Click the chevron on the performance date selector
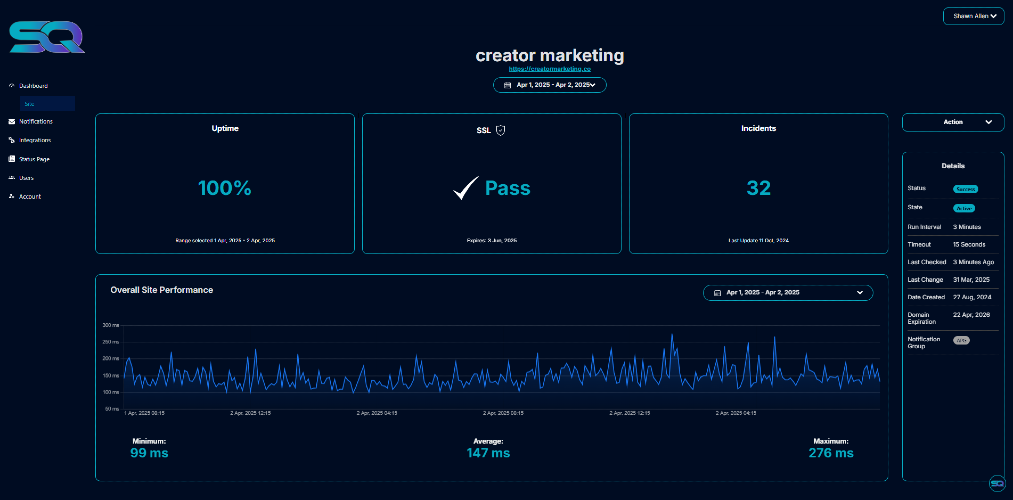The width and height of the screenshot is (1013, 500). click(x=860, y=293)
